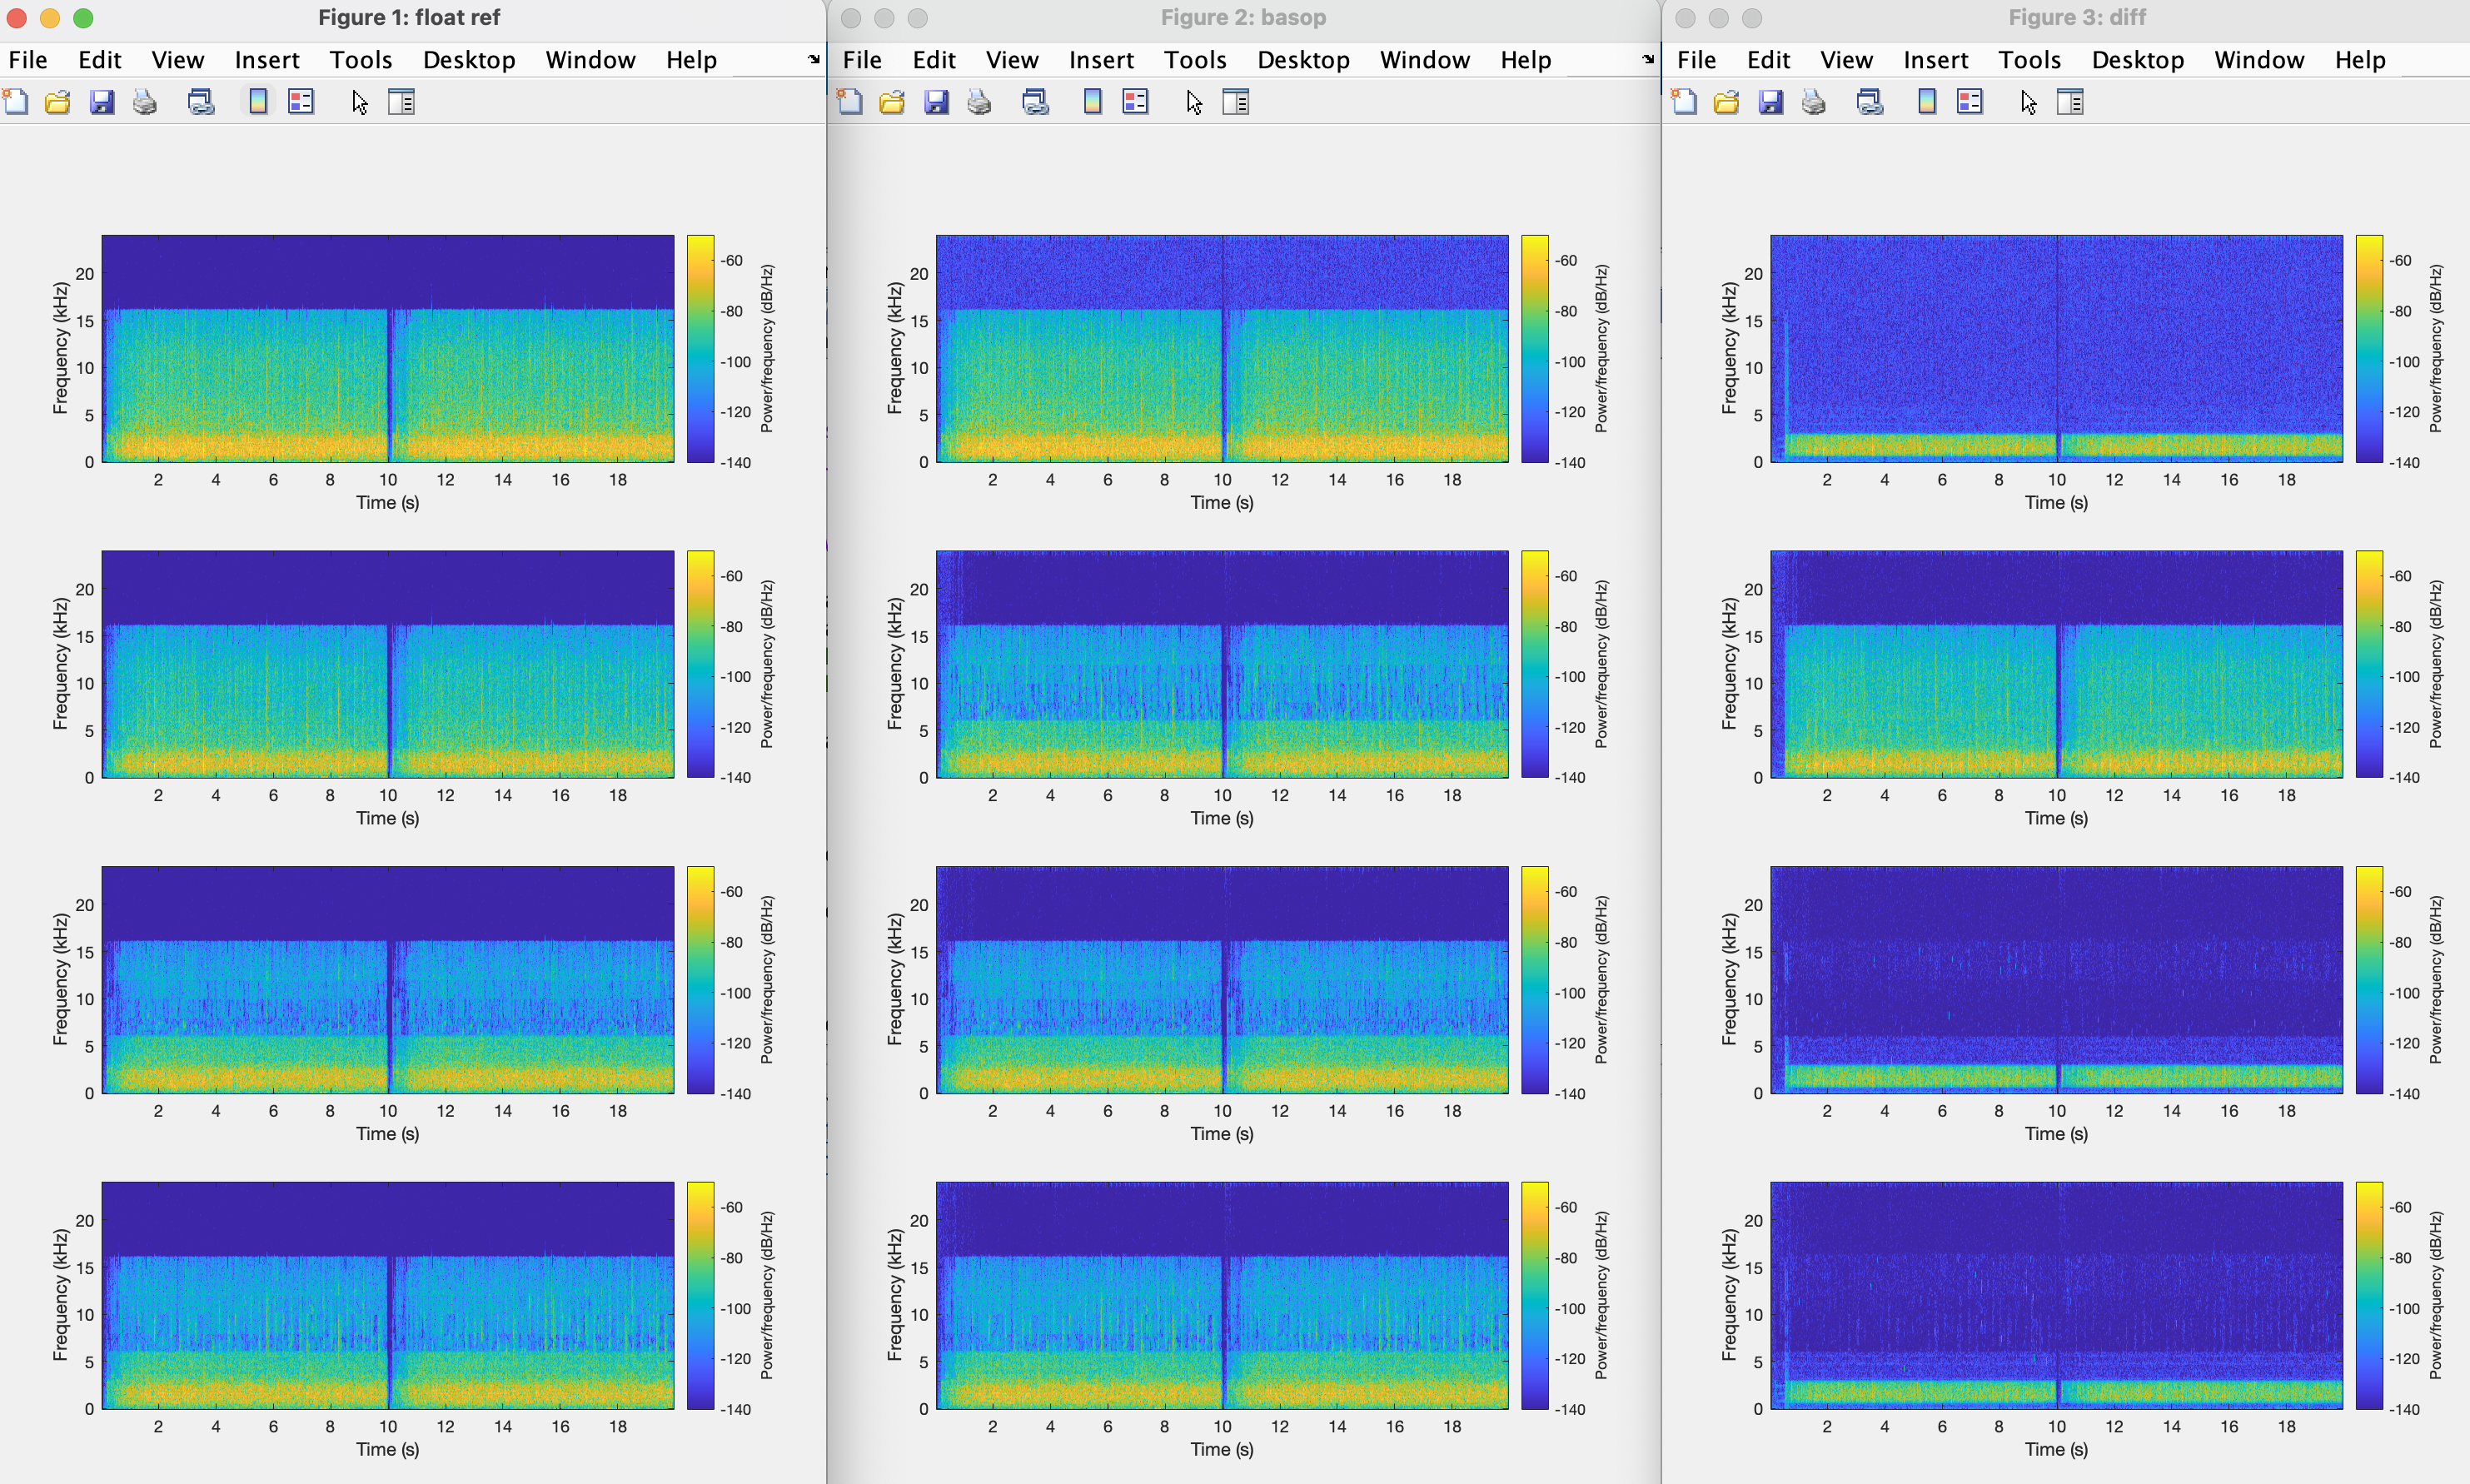
Task: Open Desktop menu in Figure 2
Action: (1303, 60)
